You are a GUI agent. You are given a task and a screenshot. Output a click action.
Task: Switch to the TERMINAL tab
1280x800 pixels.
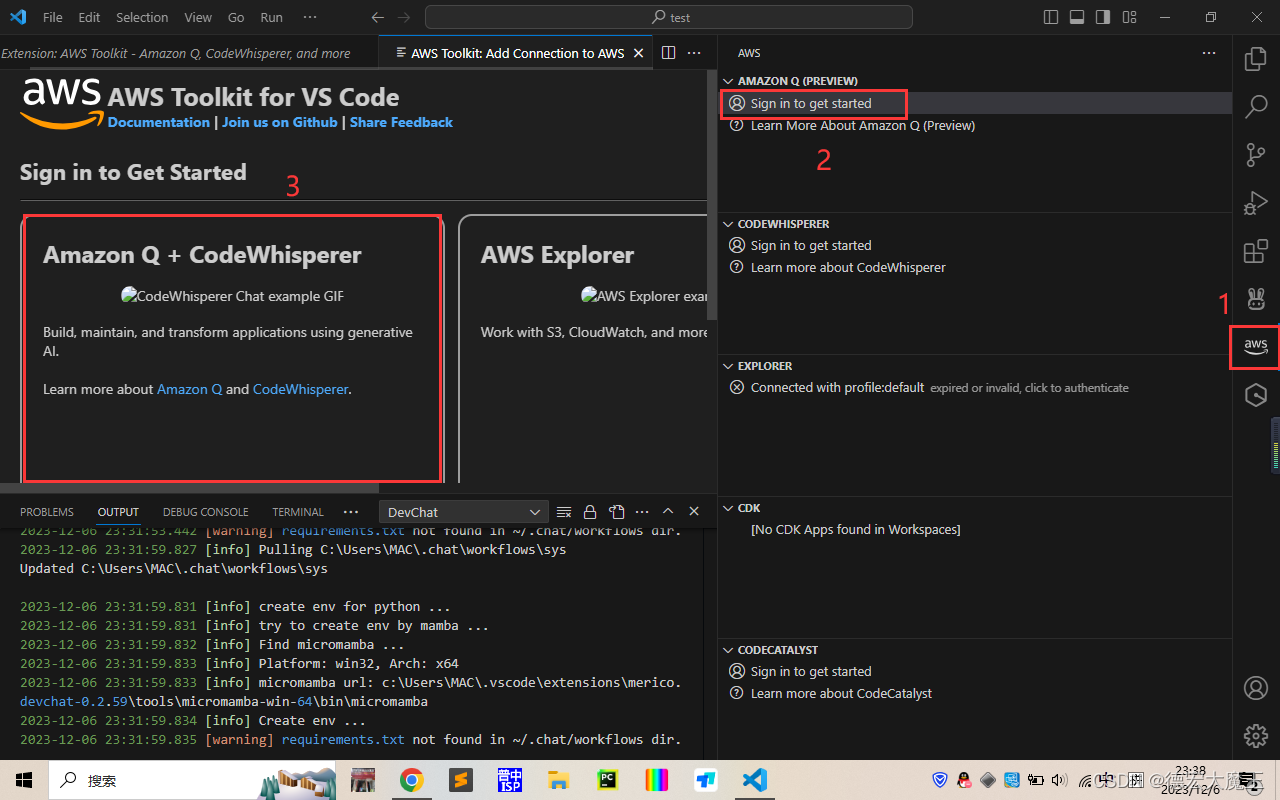point(297,511)
